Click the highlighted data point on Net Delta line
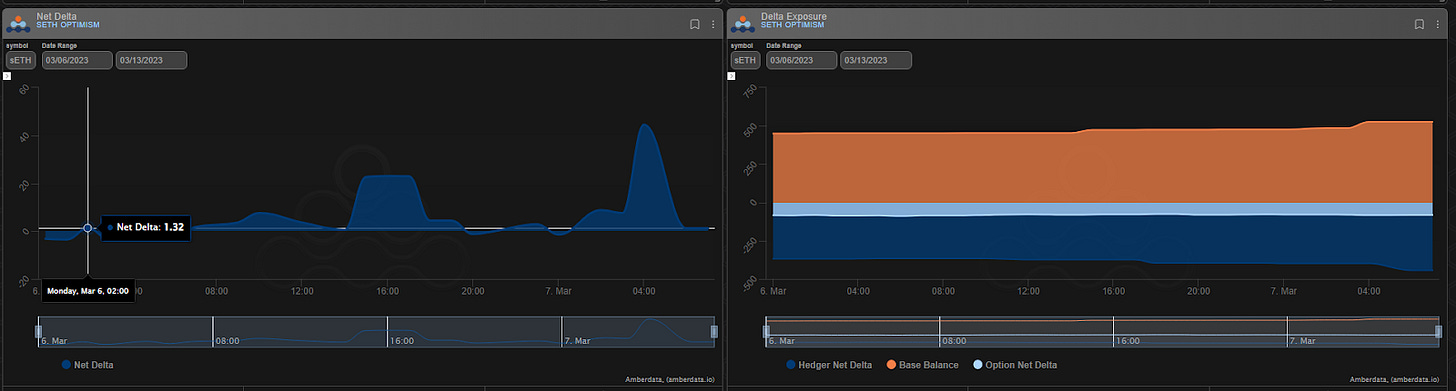 88,228
